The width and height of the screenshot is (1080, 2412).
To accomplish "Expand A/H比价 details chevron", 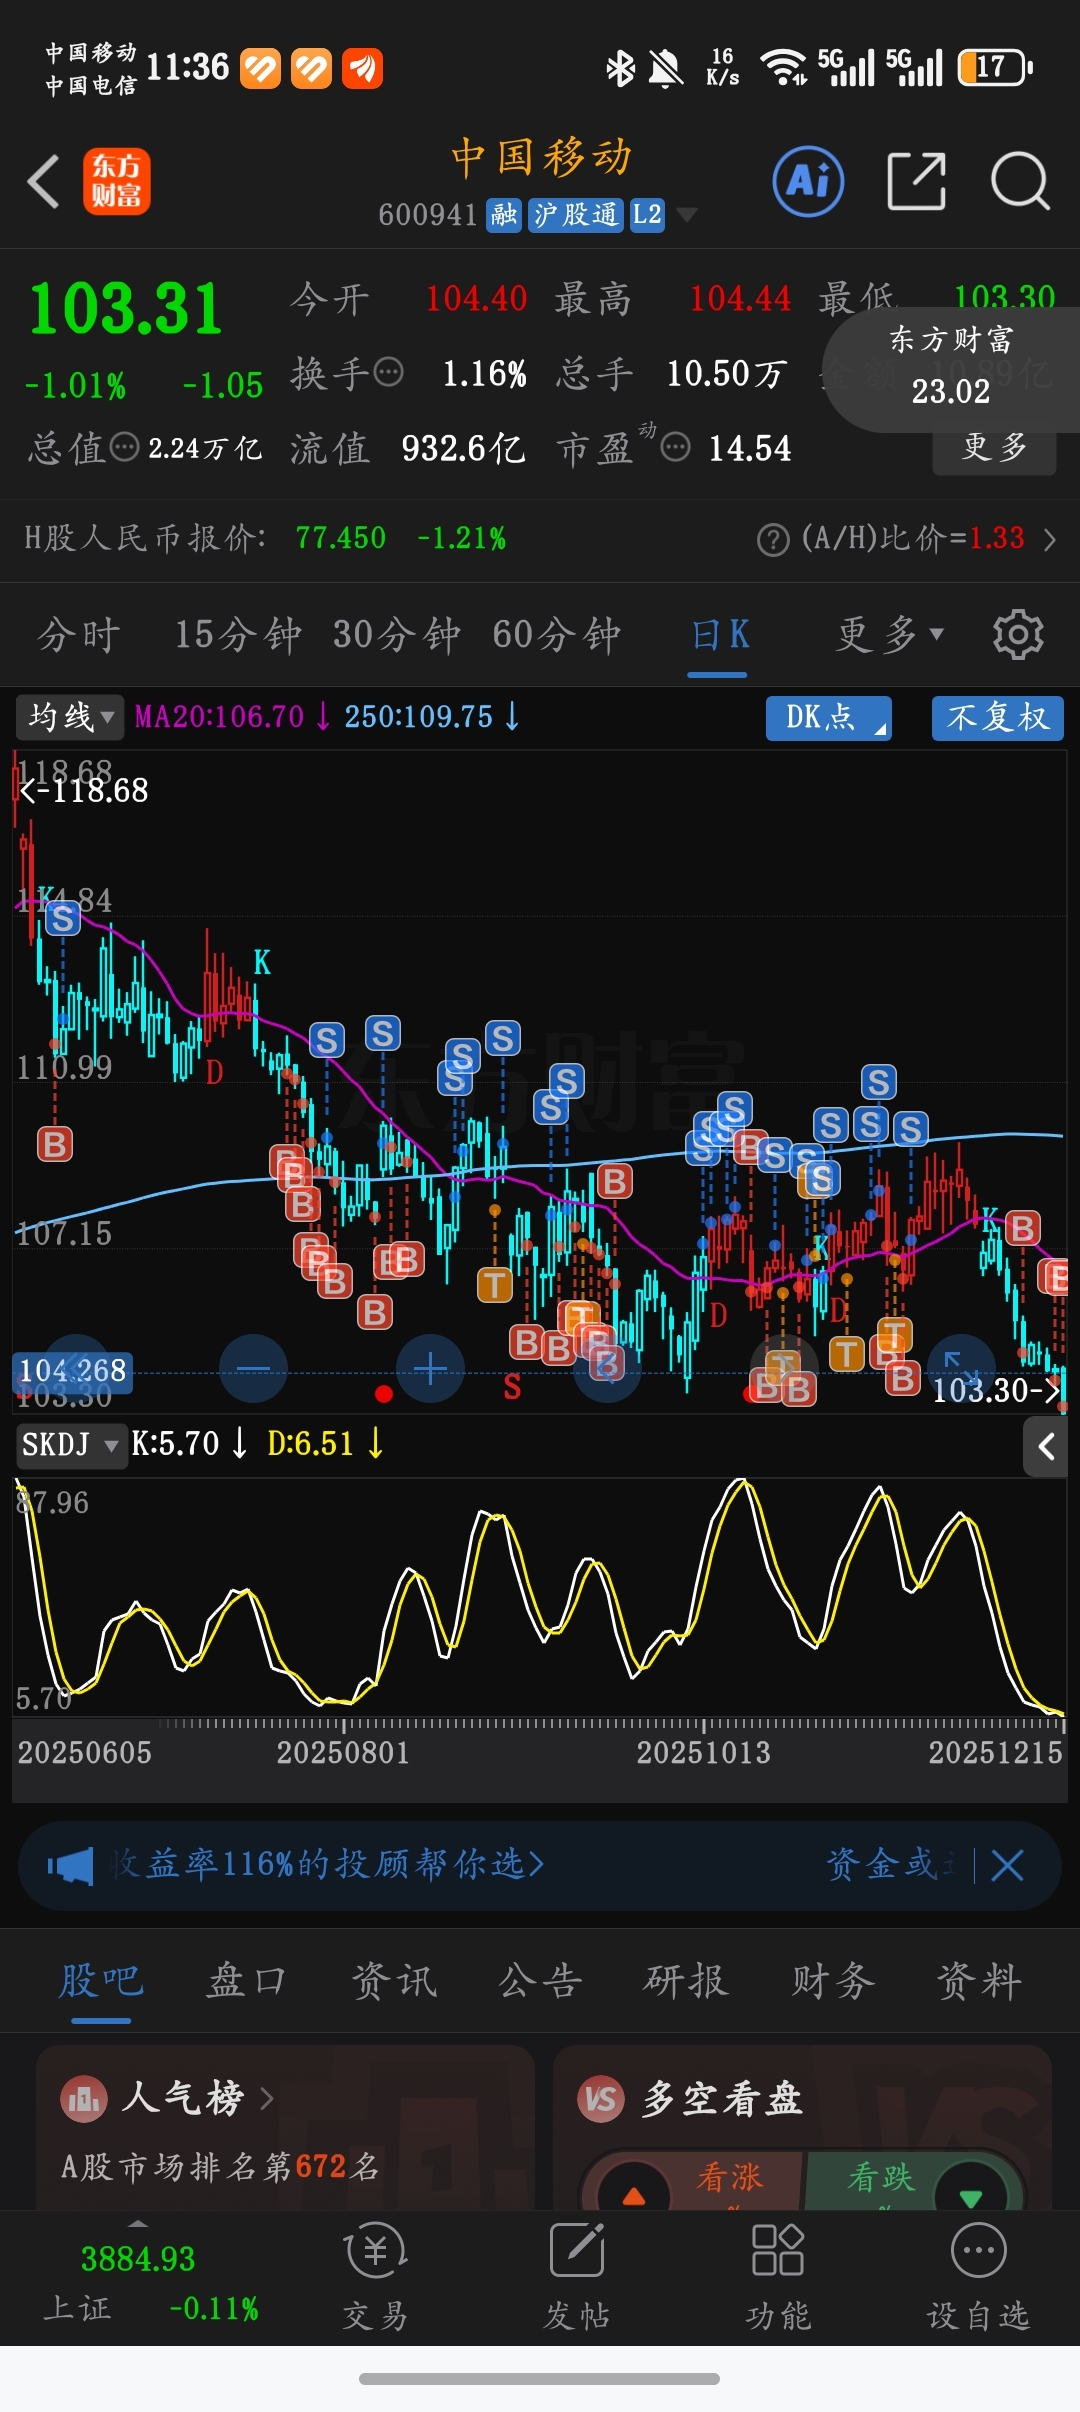I will [1049, 540].
